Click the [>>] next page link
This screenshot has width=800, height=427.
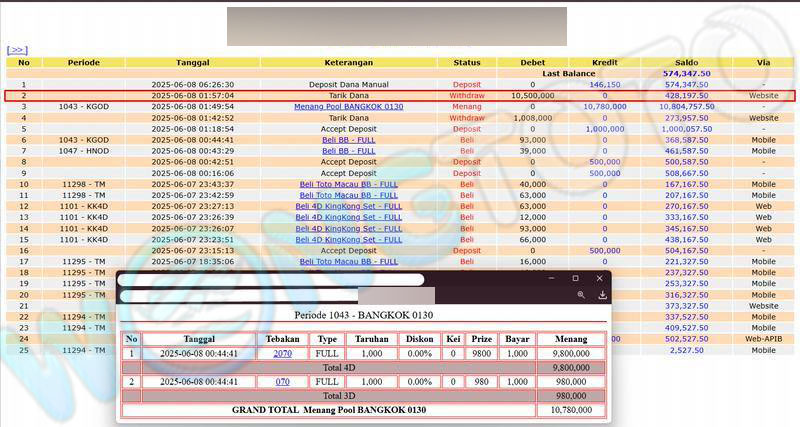(x=17, y=49)
